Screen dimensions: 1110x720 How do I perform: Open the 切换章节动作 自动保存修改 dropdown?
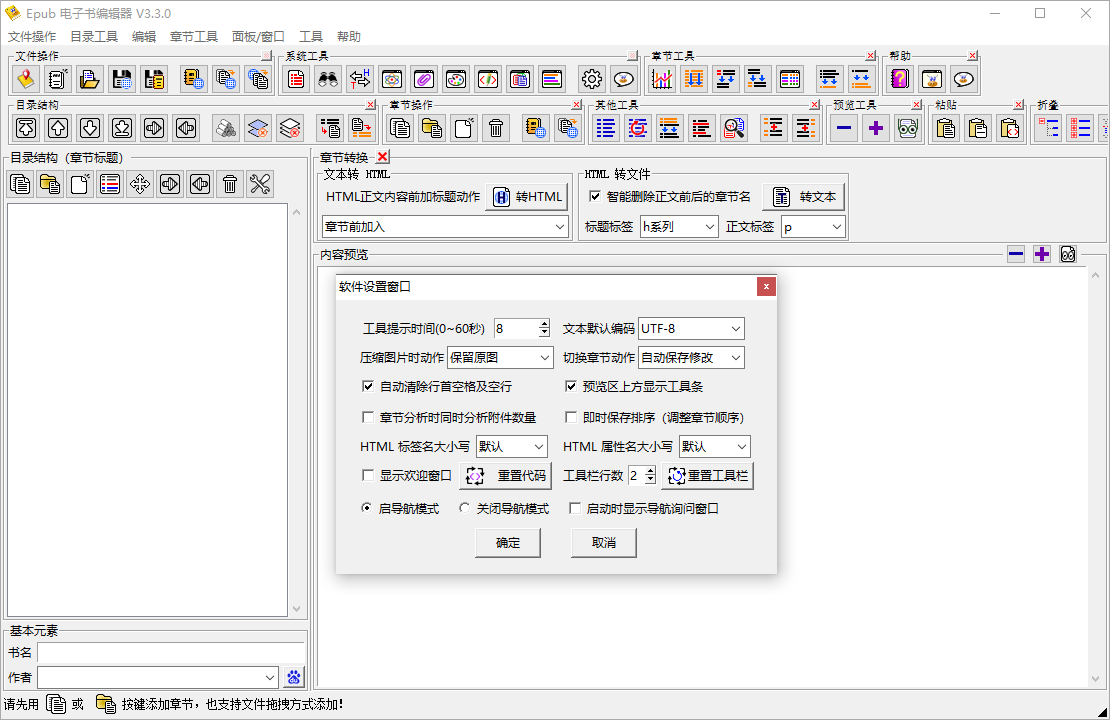691,358
